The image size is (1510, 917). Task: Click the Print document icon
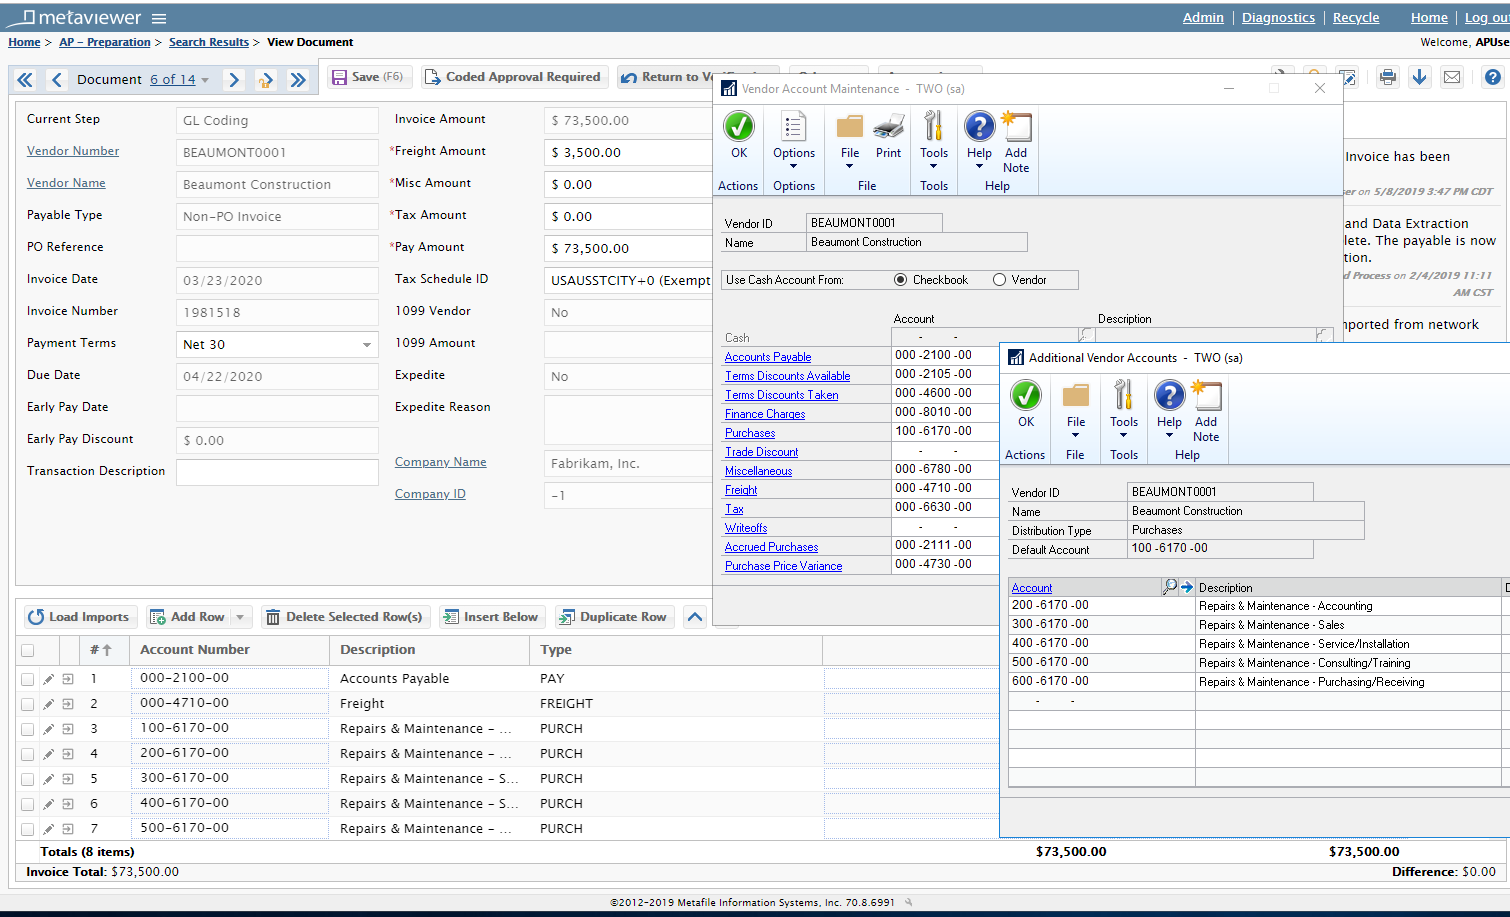tap(1387, 77)
